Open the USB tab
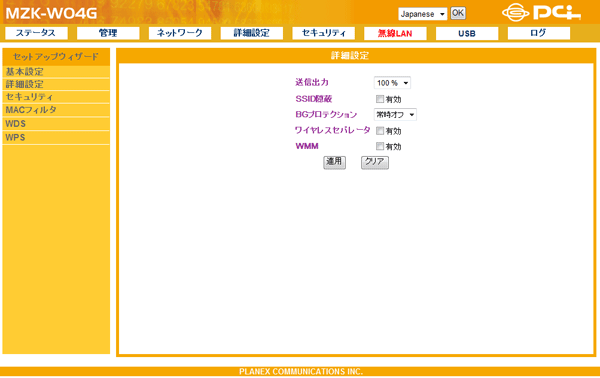Viewport: 600px width, 378px height. 467,33
